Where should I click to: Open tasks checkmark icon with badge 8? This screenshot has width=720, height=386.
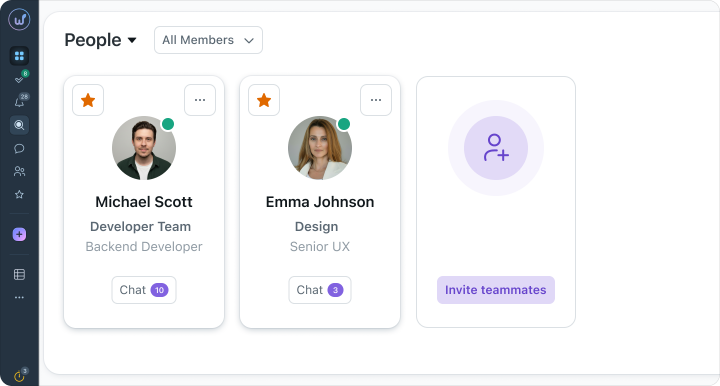click(20, 78)
